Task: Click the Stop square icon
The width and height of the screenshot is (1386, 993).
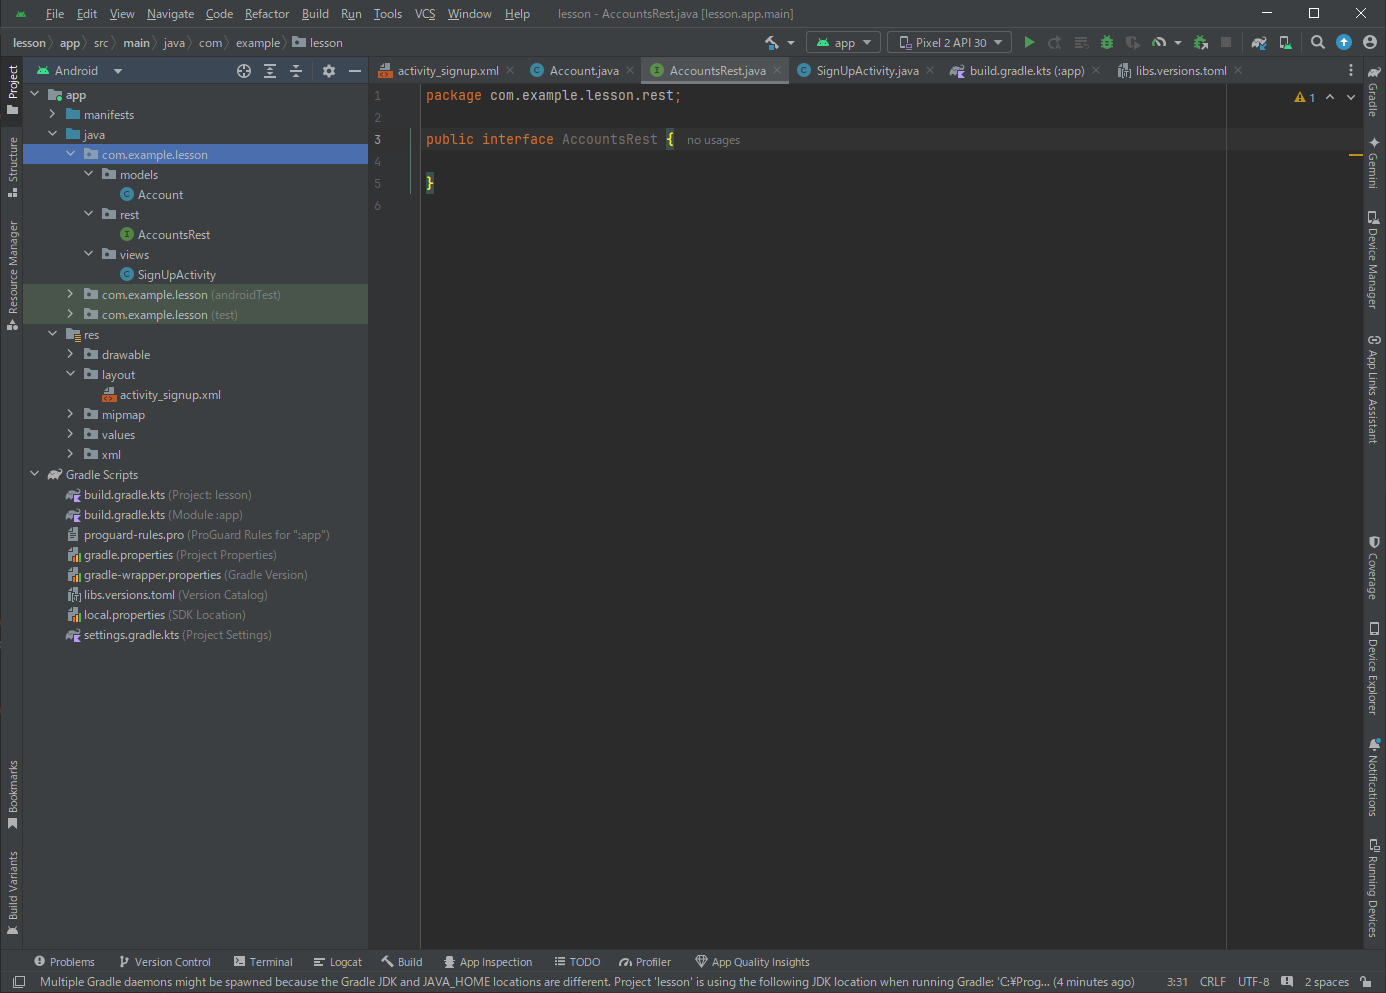Action: tap(1226, 42)
